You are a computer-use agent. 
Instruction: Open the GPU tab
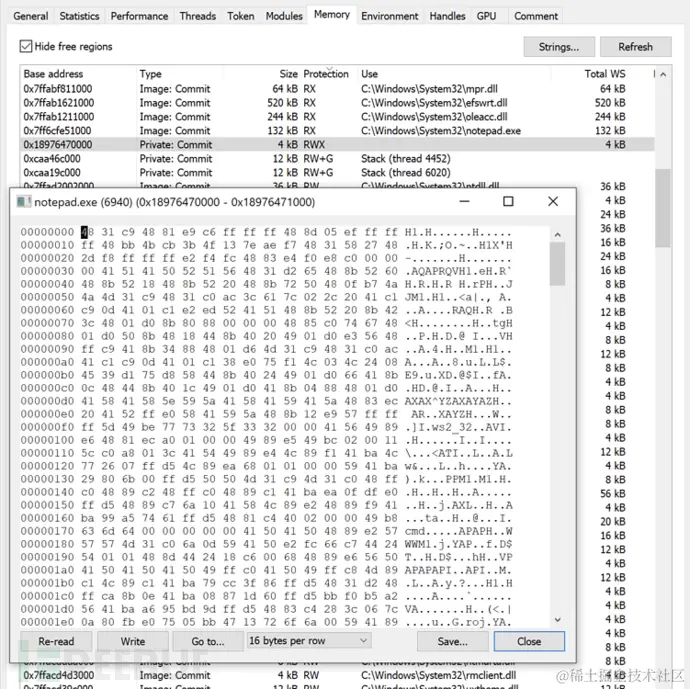486,16
